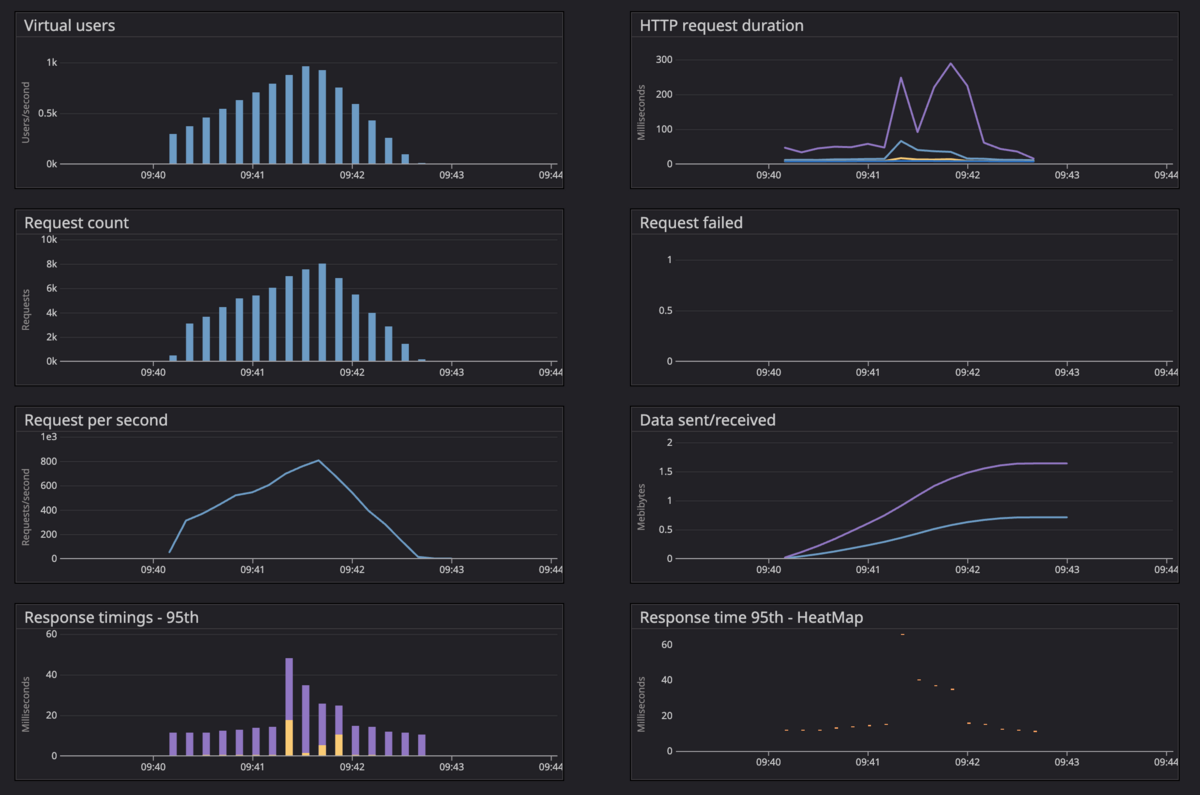1200x795 pixels.
Task: Select the Request count panel title
Action: click(76, 223)
